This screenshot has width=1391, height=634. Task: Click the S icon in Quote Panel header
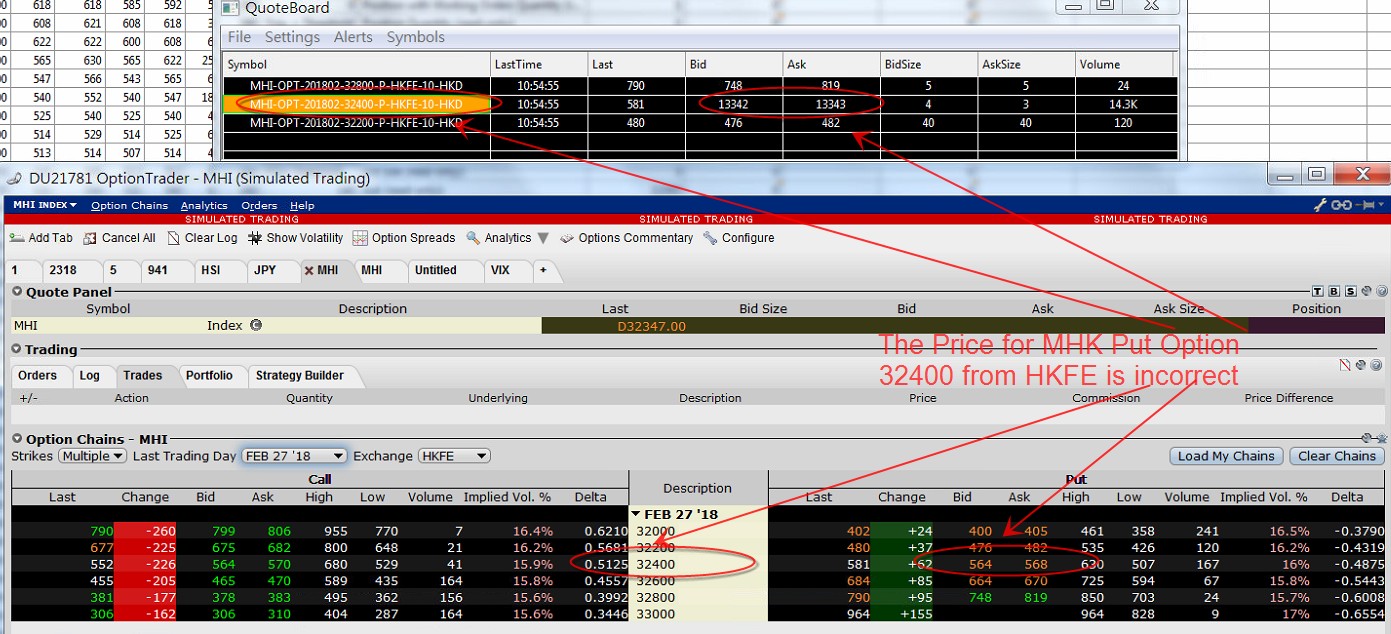pos(1351,291)
